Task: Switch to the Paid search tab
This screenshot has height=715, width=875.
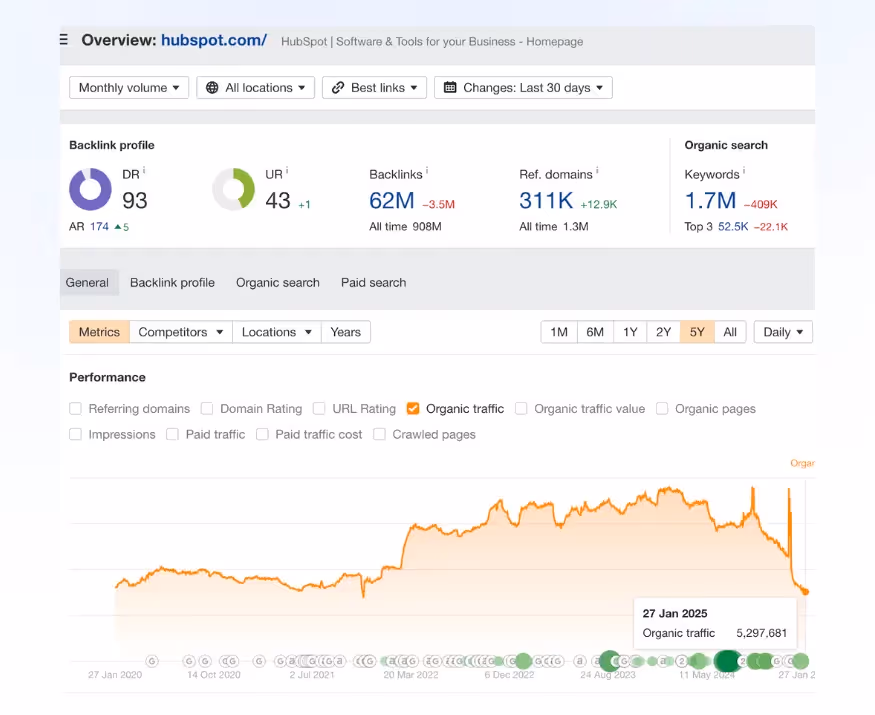Action: click(x=374, y=282)
